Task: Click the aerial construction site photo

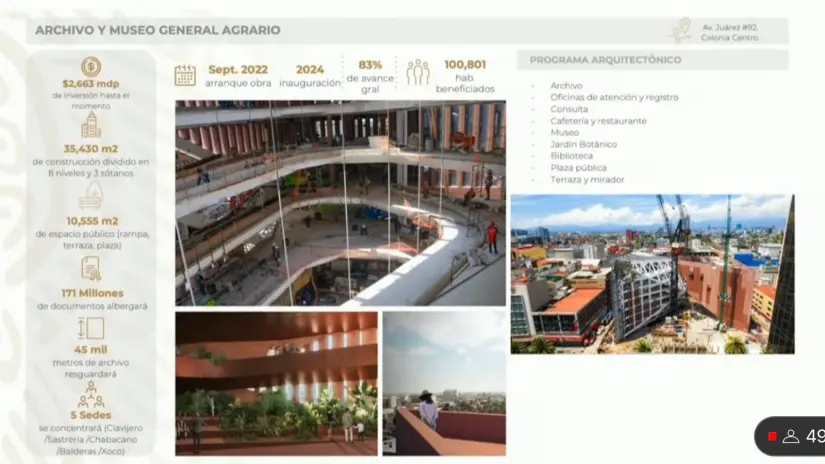Action: point(652,274)
